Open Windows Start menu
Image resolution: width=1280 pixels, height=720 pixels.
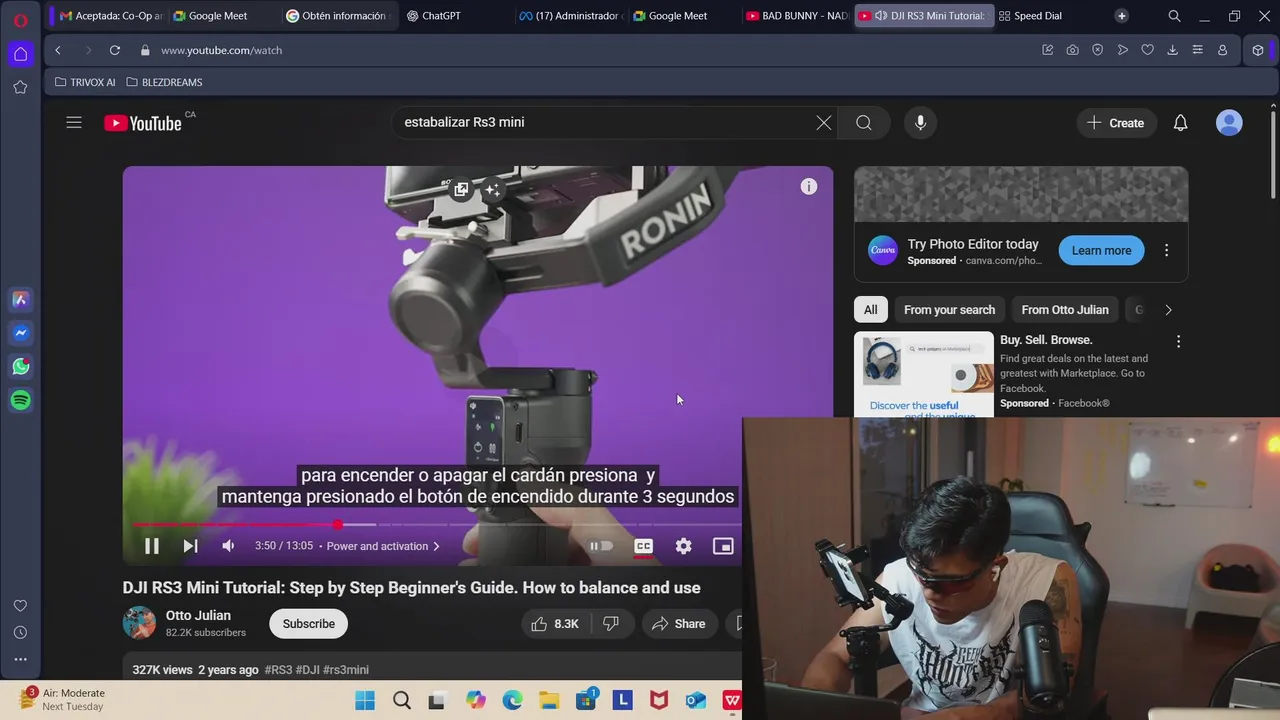click(x=365, y=700)
